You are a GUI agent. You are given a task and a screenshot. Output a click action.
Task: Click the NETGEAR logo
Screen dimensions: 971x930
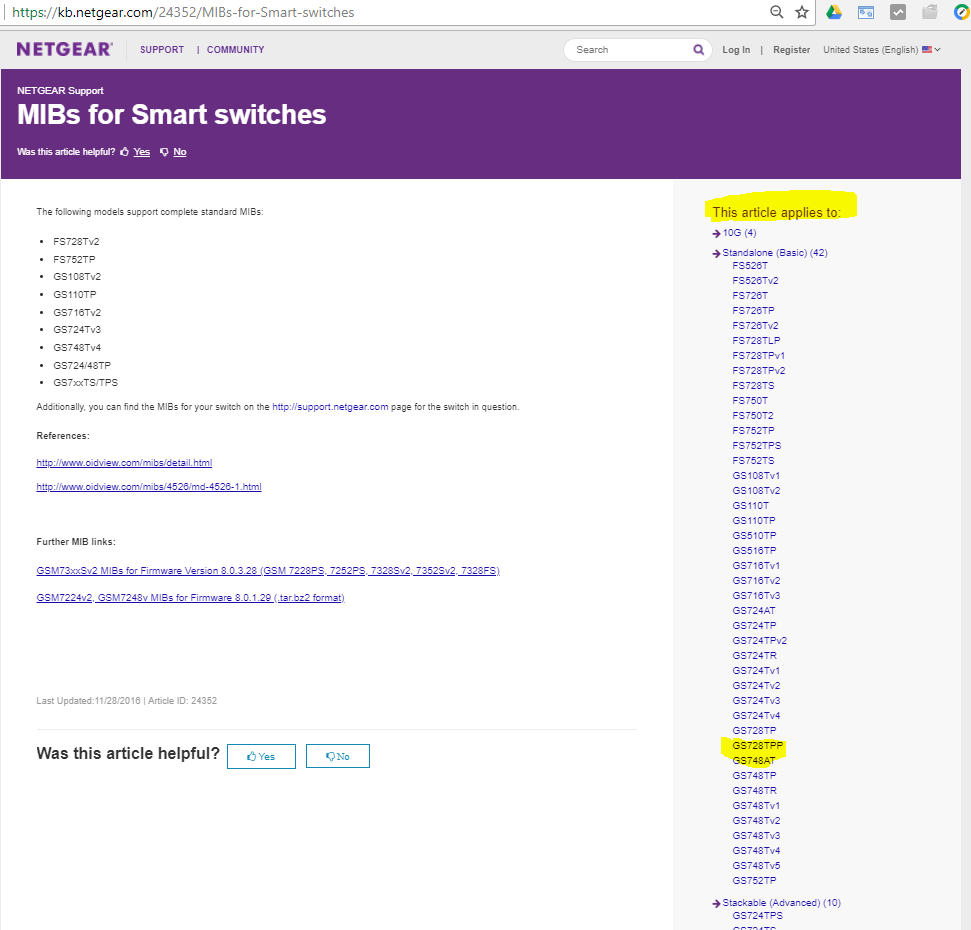(64, 50)
